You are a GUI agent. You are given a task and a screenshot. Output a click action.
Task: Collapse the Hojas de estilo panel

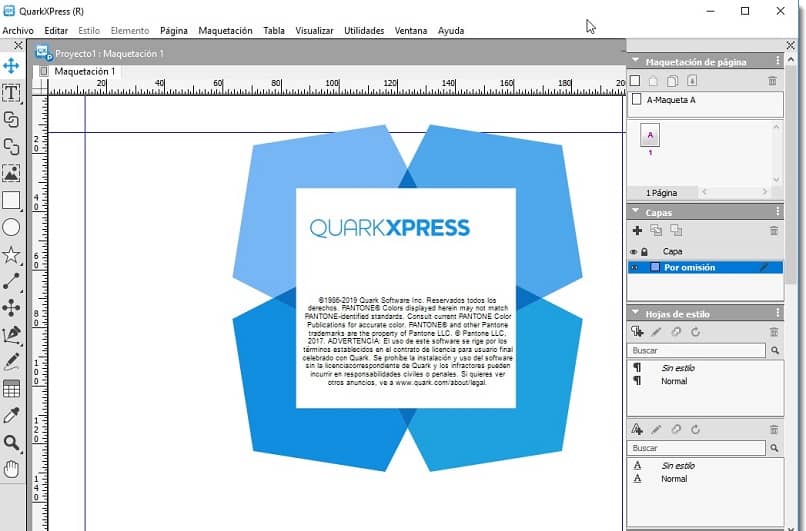(636, 313)
